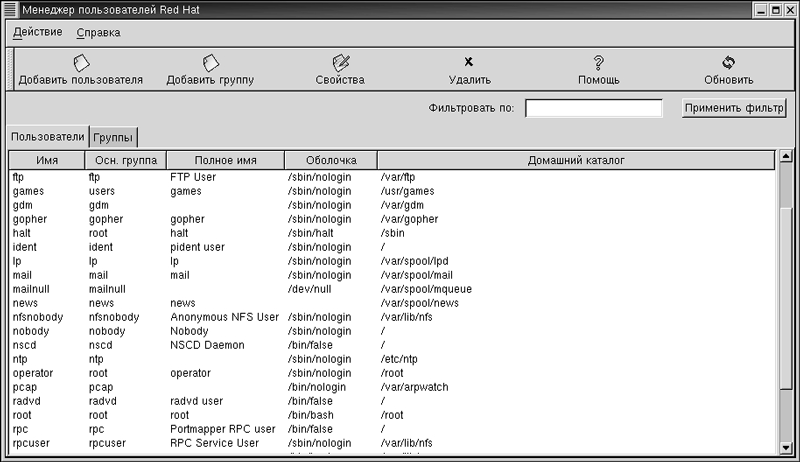Screen dimensions: 800x462
Task: Sort by the Оболочка column header
Action: click(x=330, y=160)
